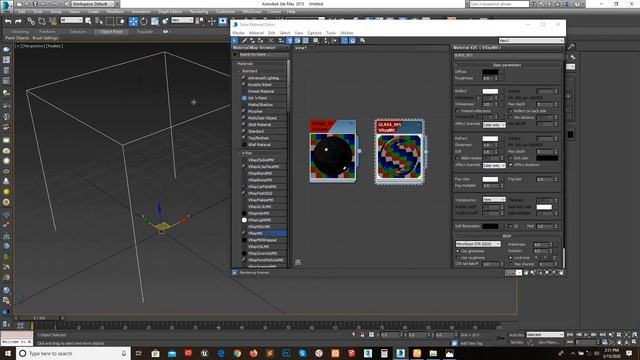This screenshot has height=360, width=640.
Task: Select the Local axis radio button
Action: click(x=511, y=258)
